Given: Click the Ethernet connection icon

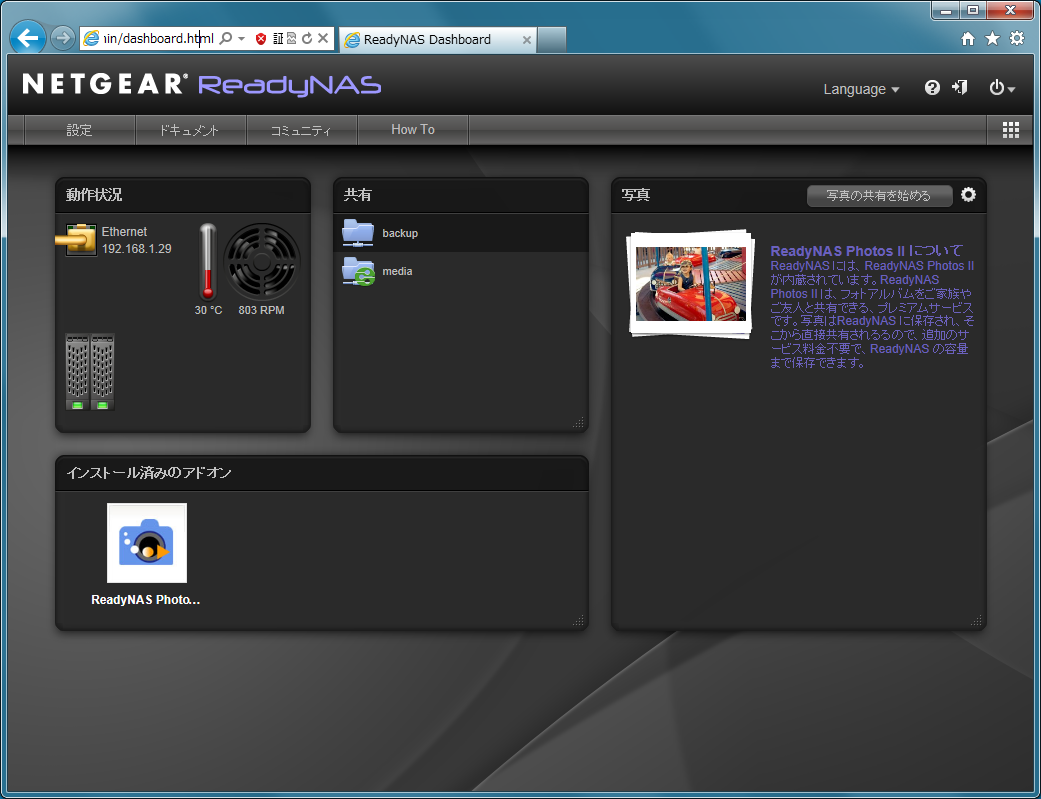Looking at the screenshot, I should point(77,240).
